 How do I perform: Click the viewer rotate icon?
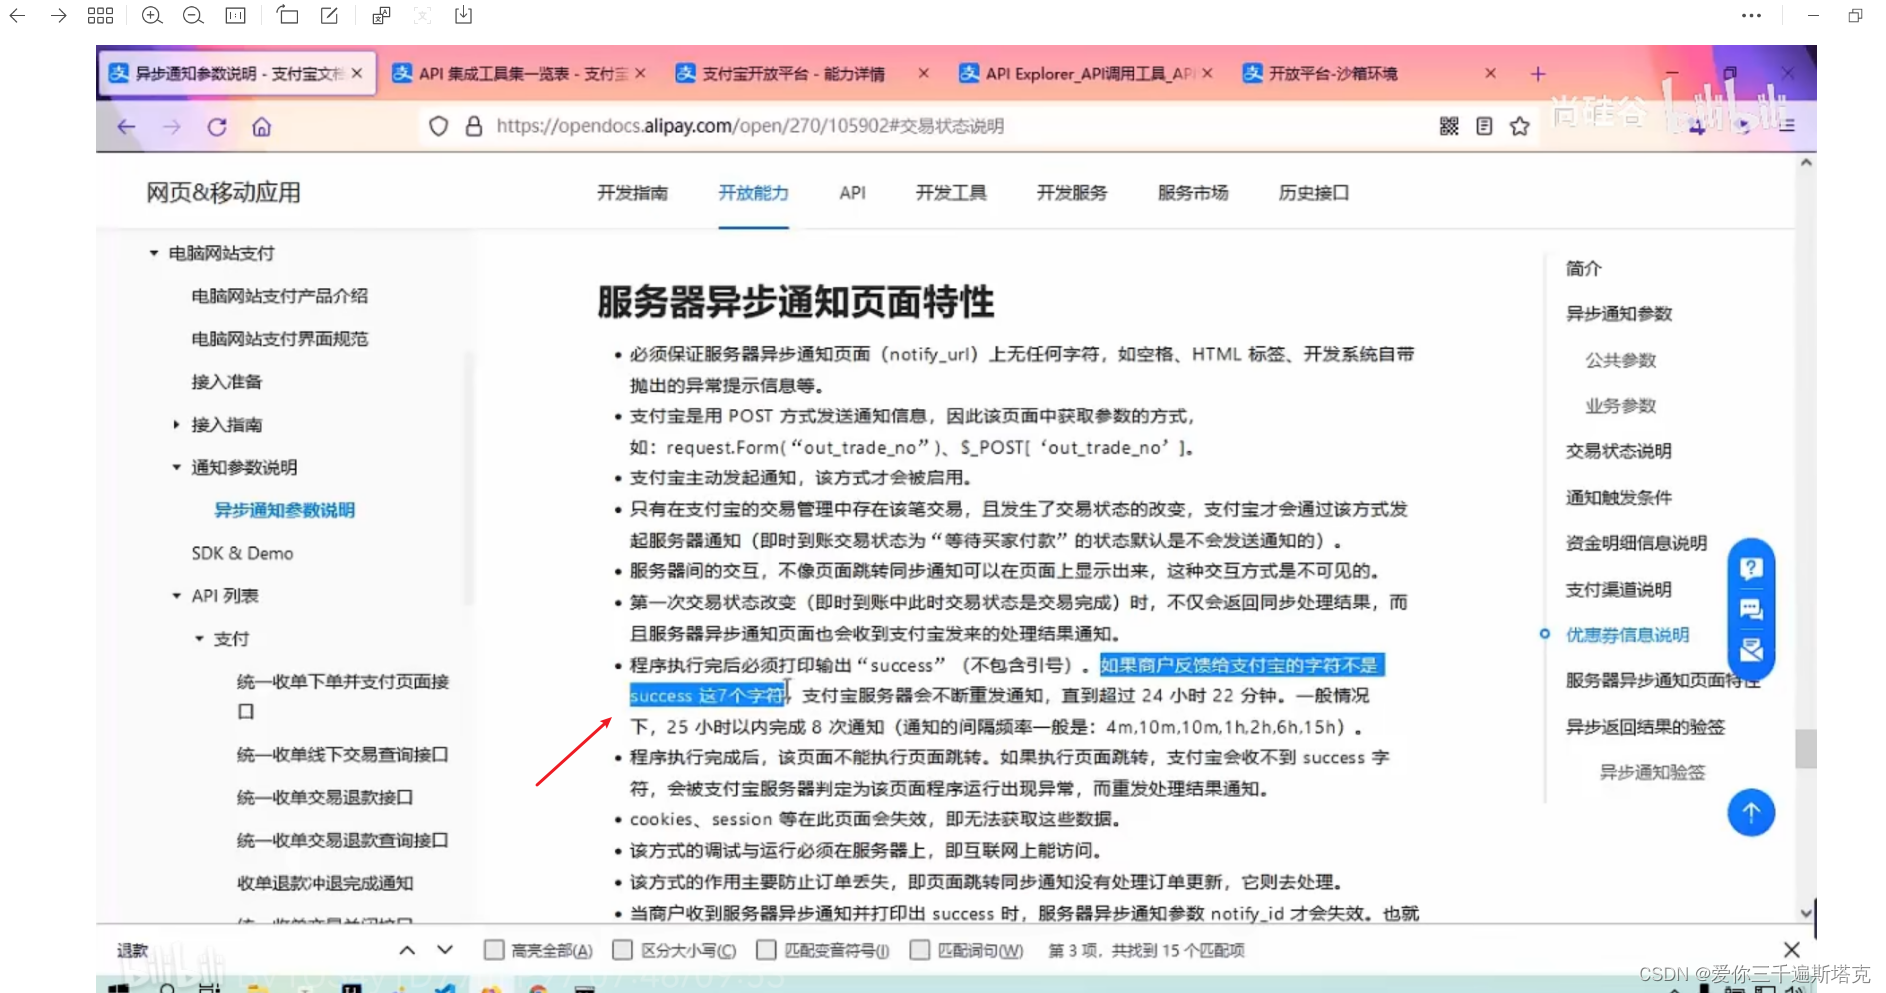[288, 16]
